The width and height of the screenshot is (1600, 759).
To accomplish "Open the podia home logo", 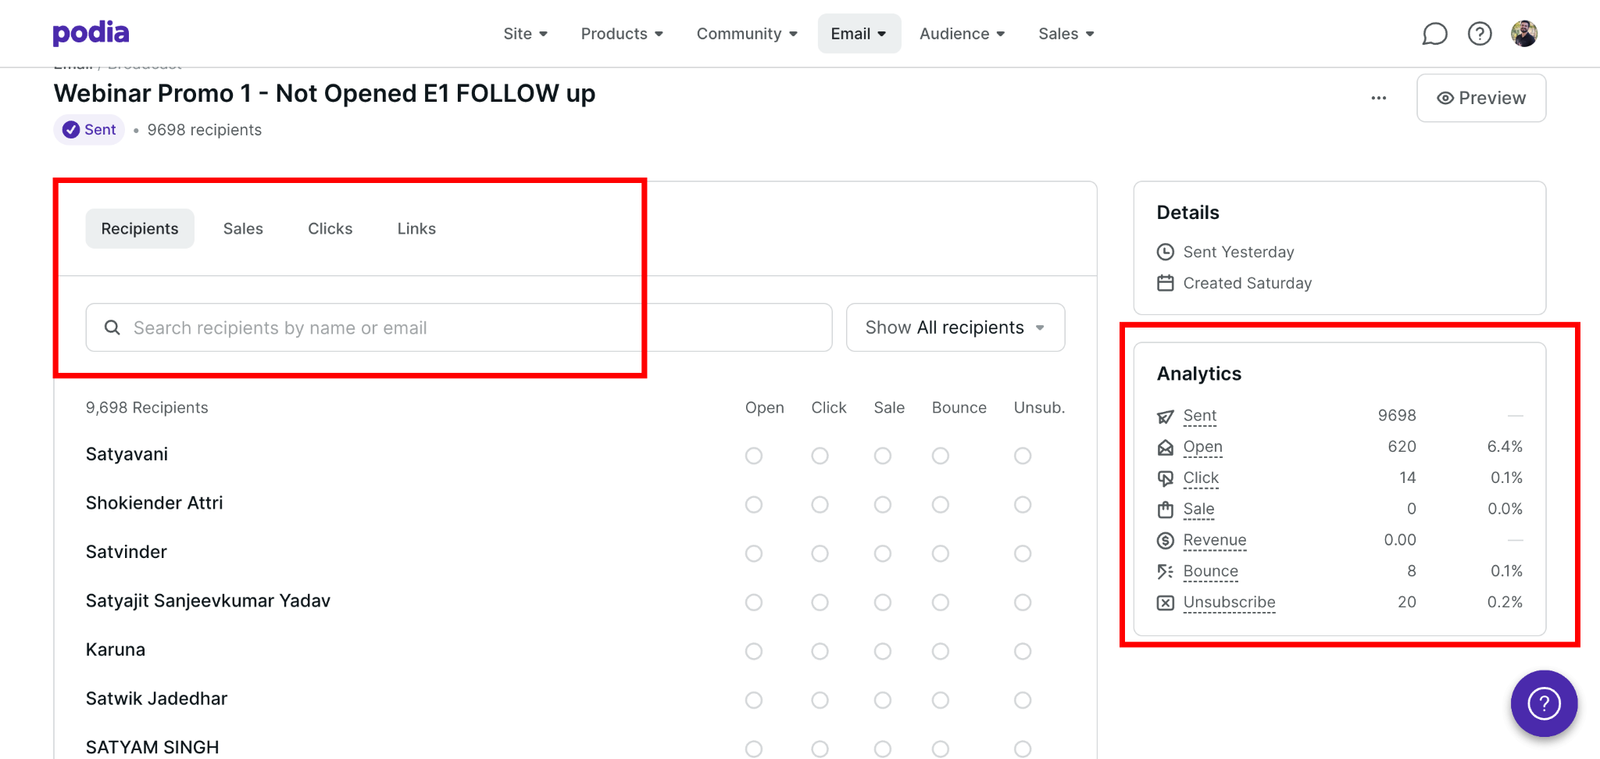I will 91,33.
